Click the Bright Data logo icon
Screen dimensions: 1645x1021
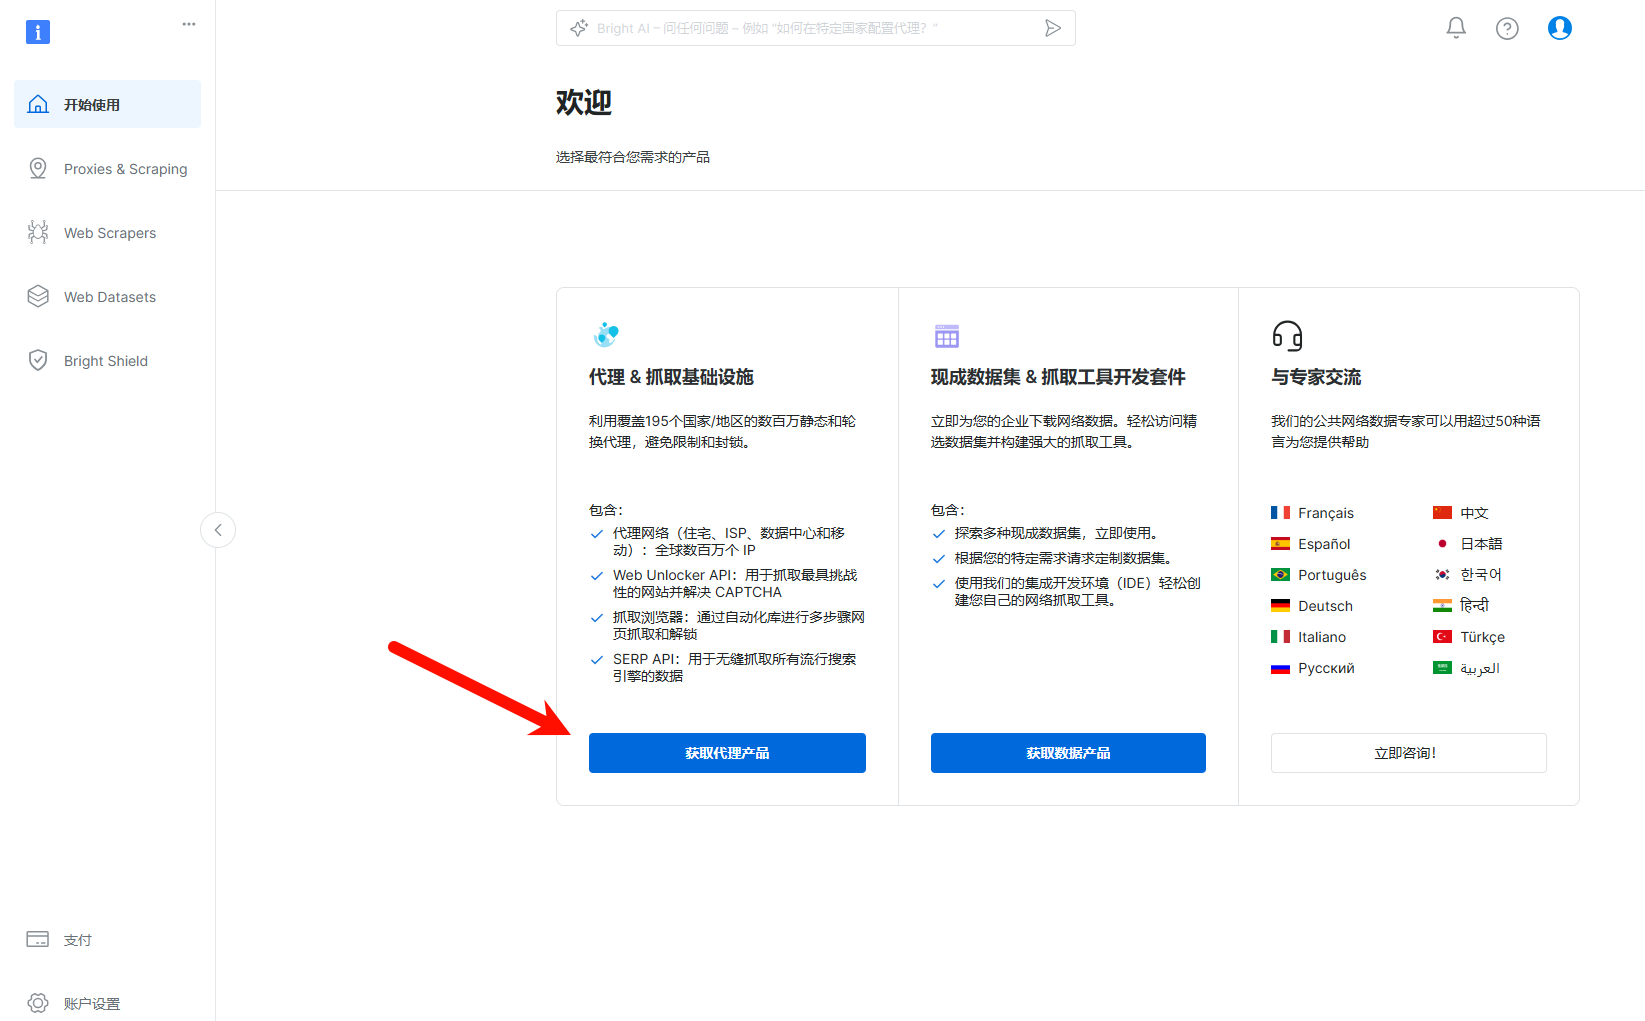click(x=38, y=32)
